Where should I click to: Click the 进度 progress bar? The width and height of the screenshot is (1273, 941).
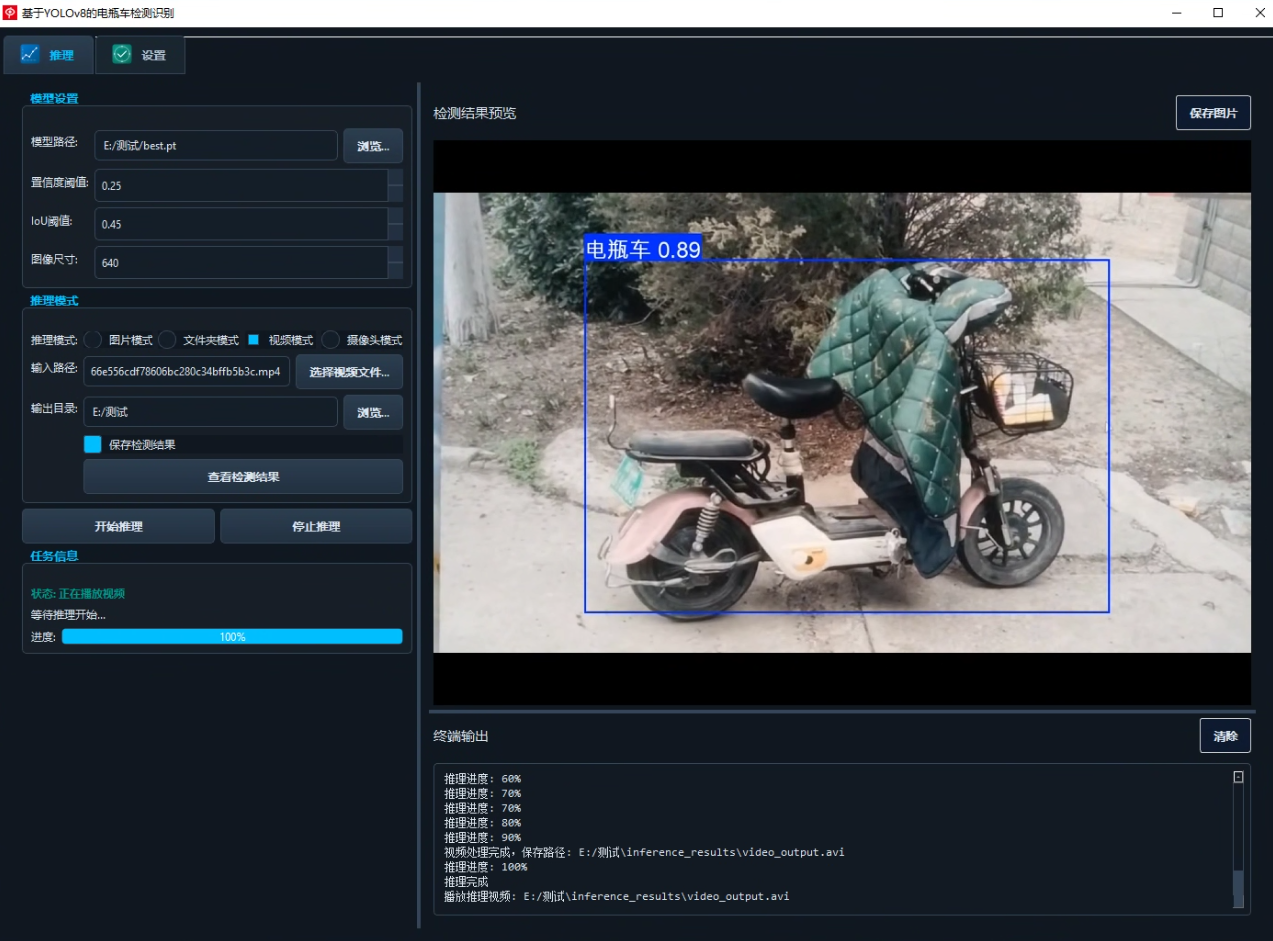[232, 637]
